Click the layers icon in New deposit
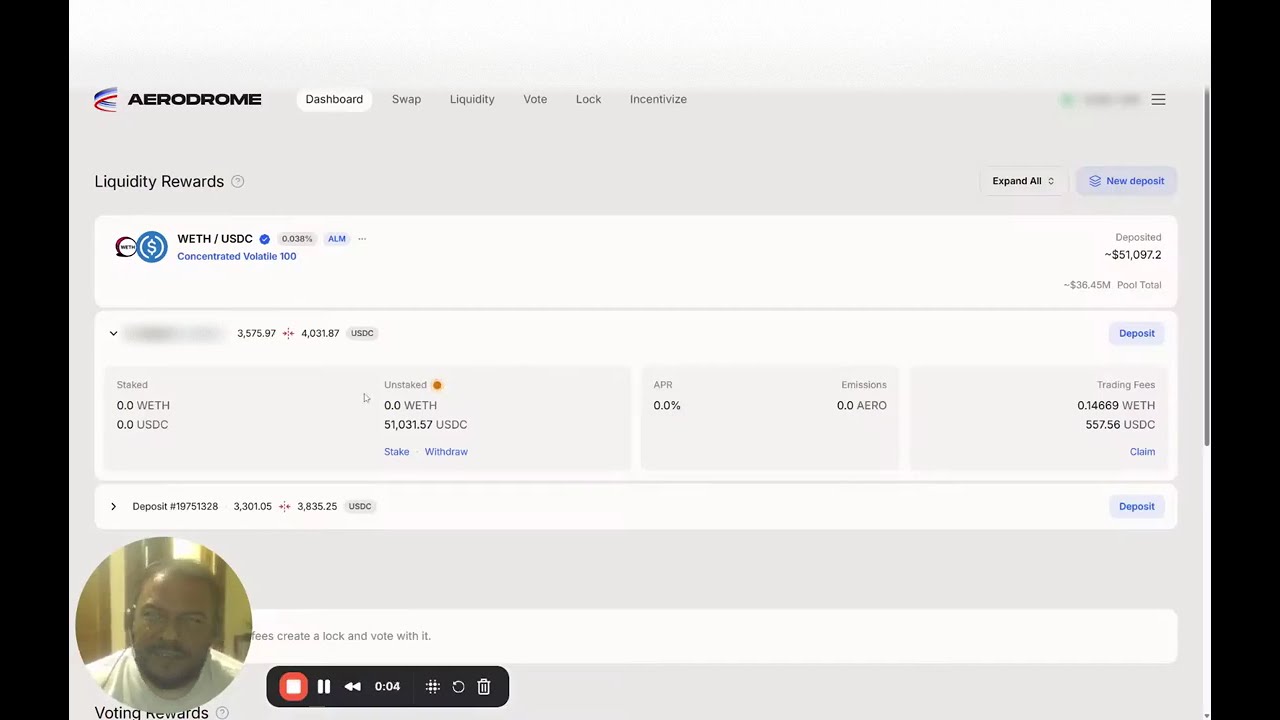1280x720 pixels. click(1095, 181)
